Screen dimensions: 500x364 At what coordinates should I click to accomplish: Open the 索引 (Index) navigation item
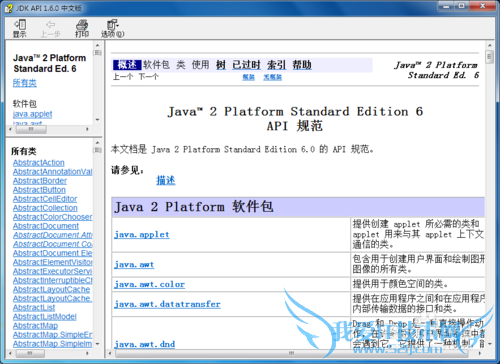276,65
